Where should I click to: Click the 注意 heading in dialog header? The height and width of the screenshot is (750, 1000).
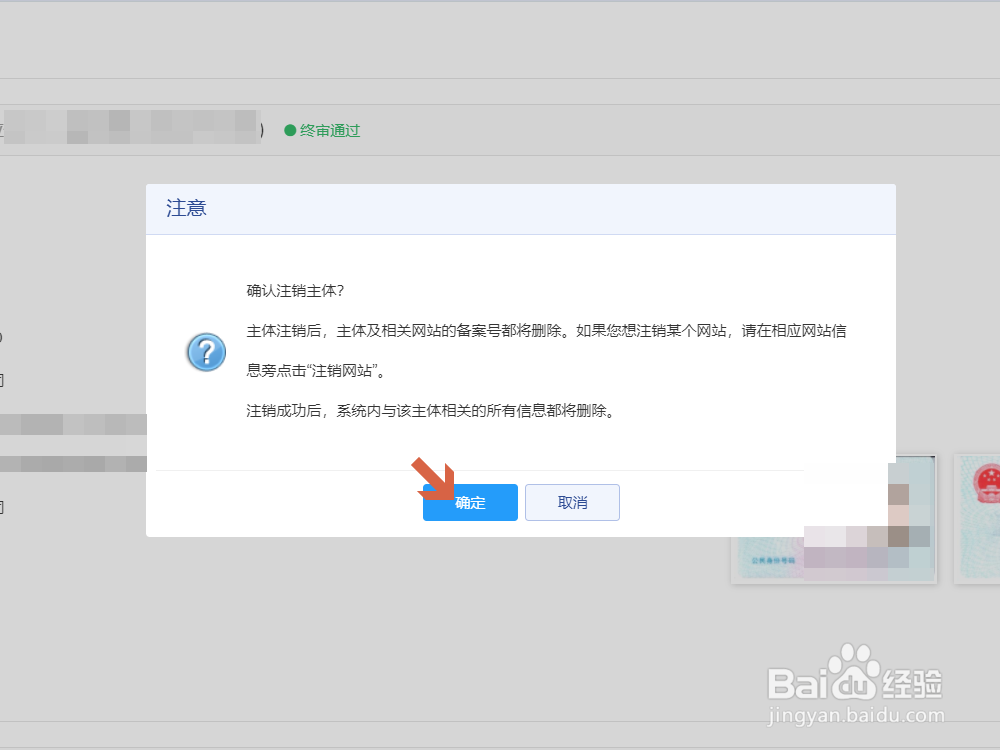click(x=185, y=208)
